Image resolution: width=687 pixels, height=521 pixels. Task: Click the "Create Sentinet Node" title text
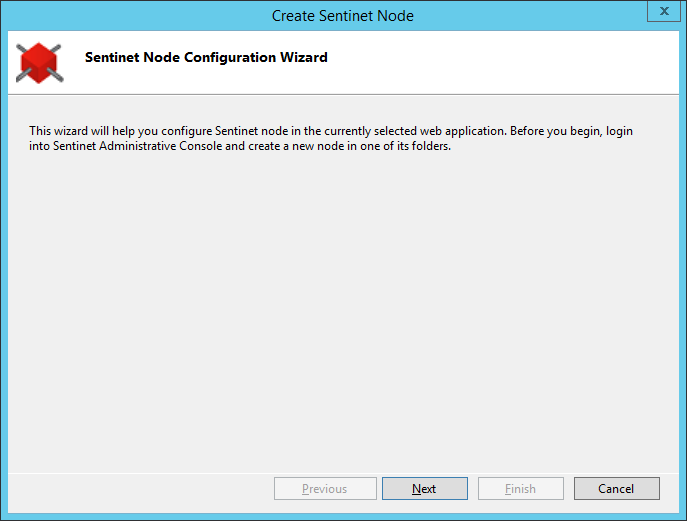[343, 15]
